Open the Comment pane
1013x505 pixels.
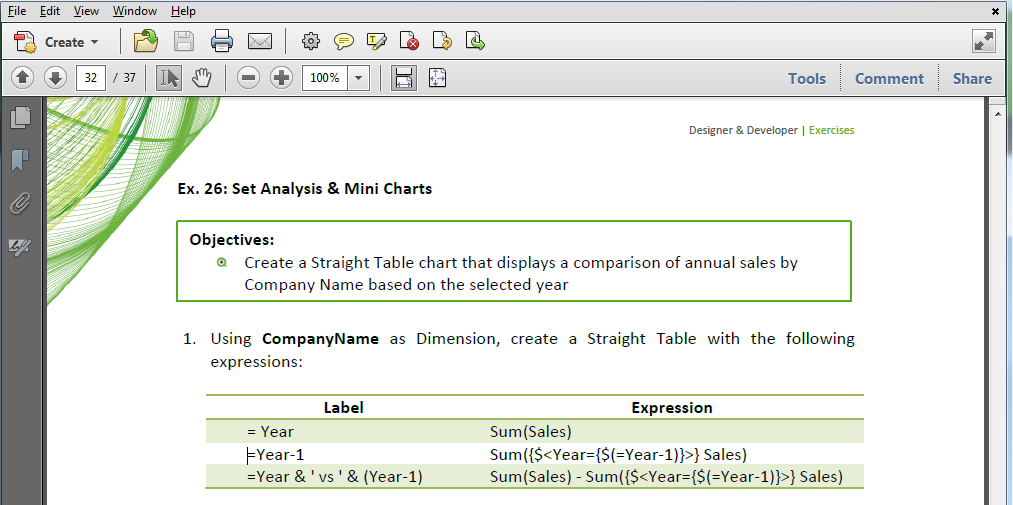pos(889,78)
